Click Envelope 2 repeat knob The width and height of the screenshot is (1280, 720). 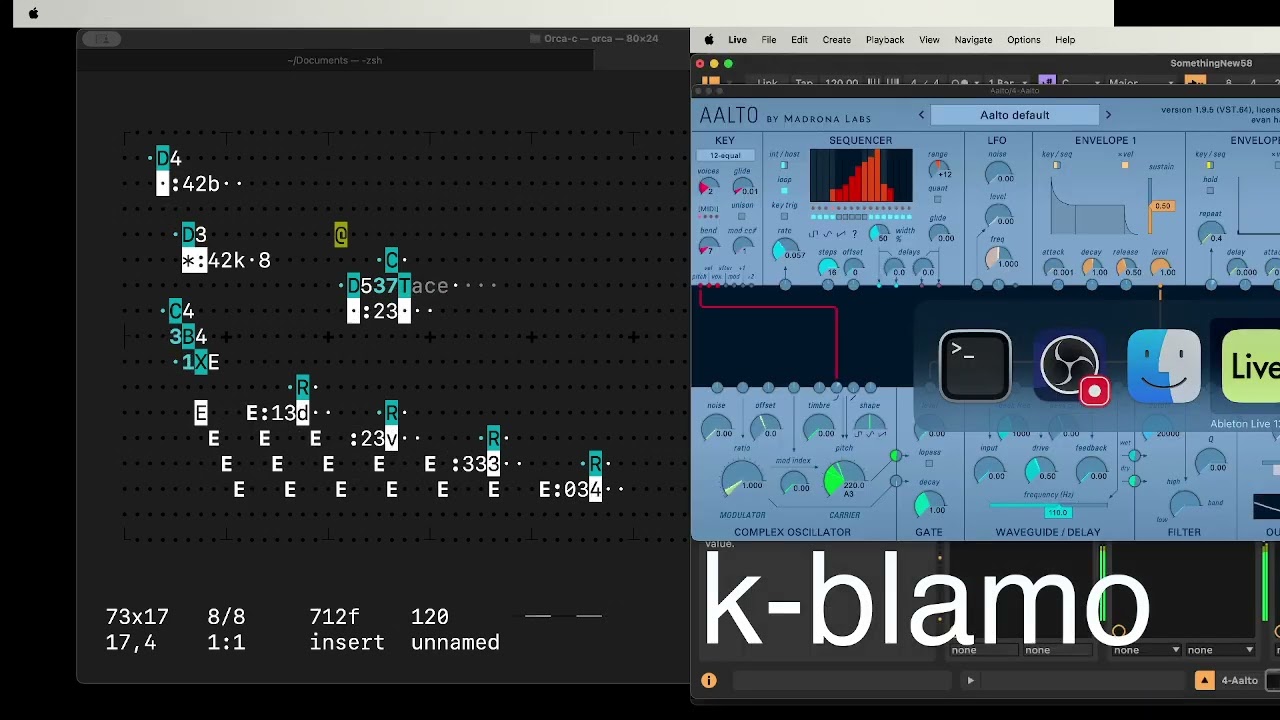(x=1210, y=232)
